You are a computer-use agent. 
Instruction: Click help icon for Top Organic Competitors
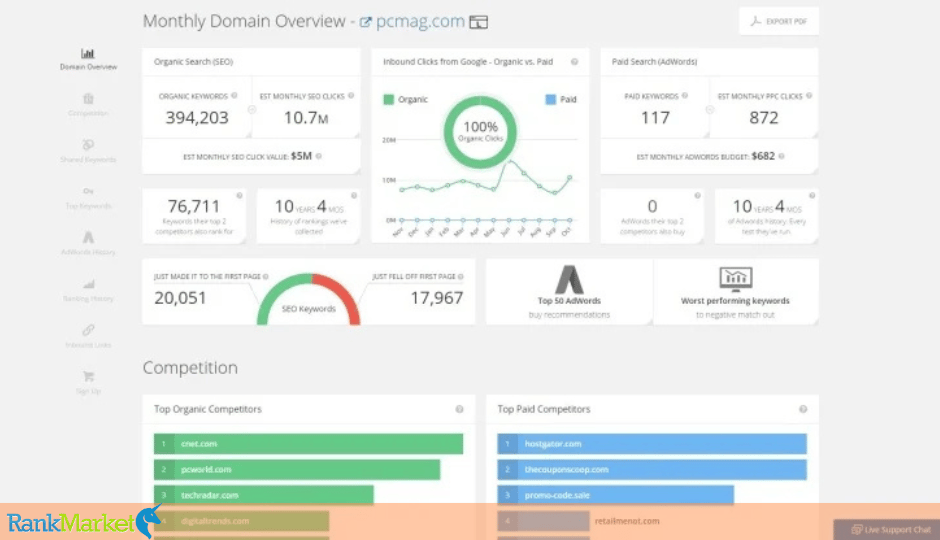(x=459, y=409)
